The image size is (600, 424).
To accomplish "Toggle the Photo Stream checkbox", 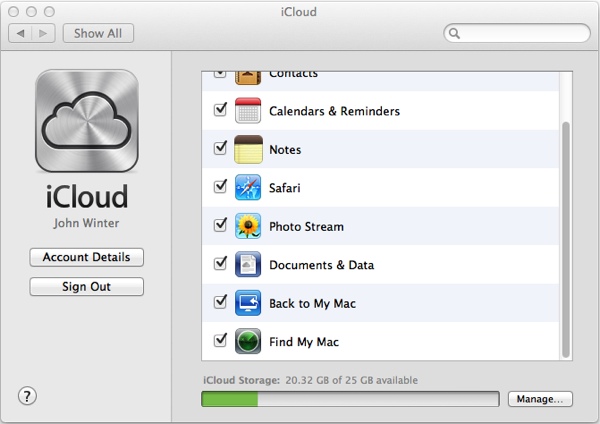I will [x=220, y=225].
